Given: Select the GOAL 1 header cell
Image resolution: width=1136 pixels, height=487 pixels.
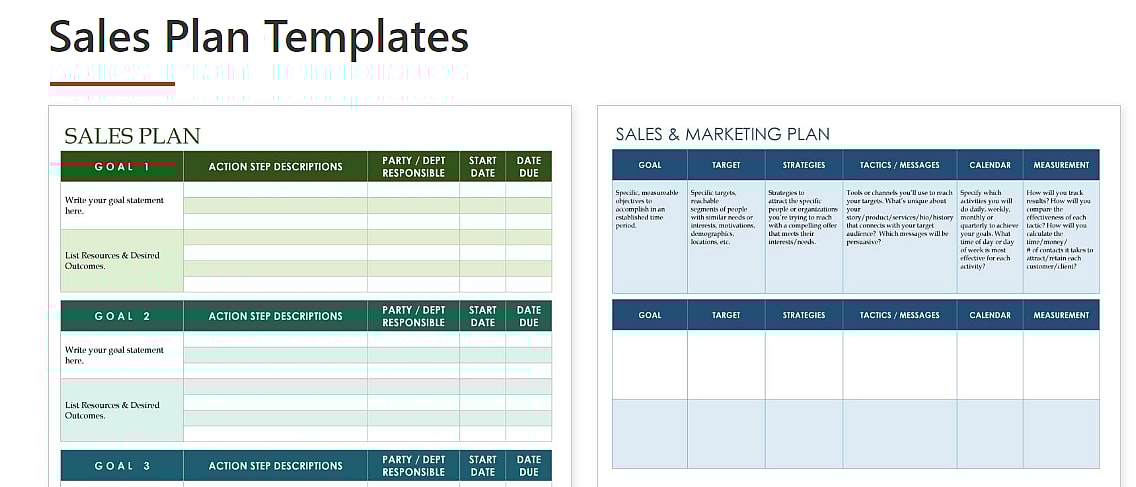Looking at the screenshot, I should [122, 167].
